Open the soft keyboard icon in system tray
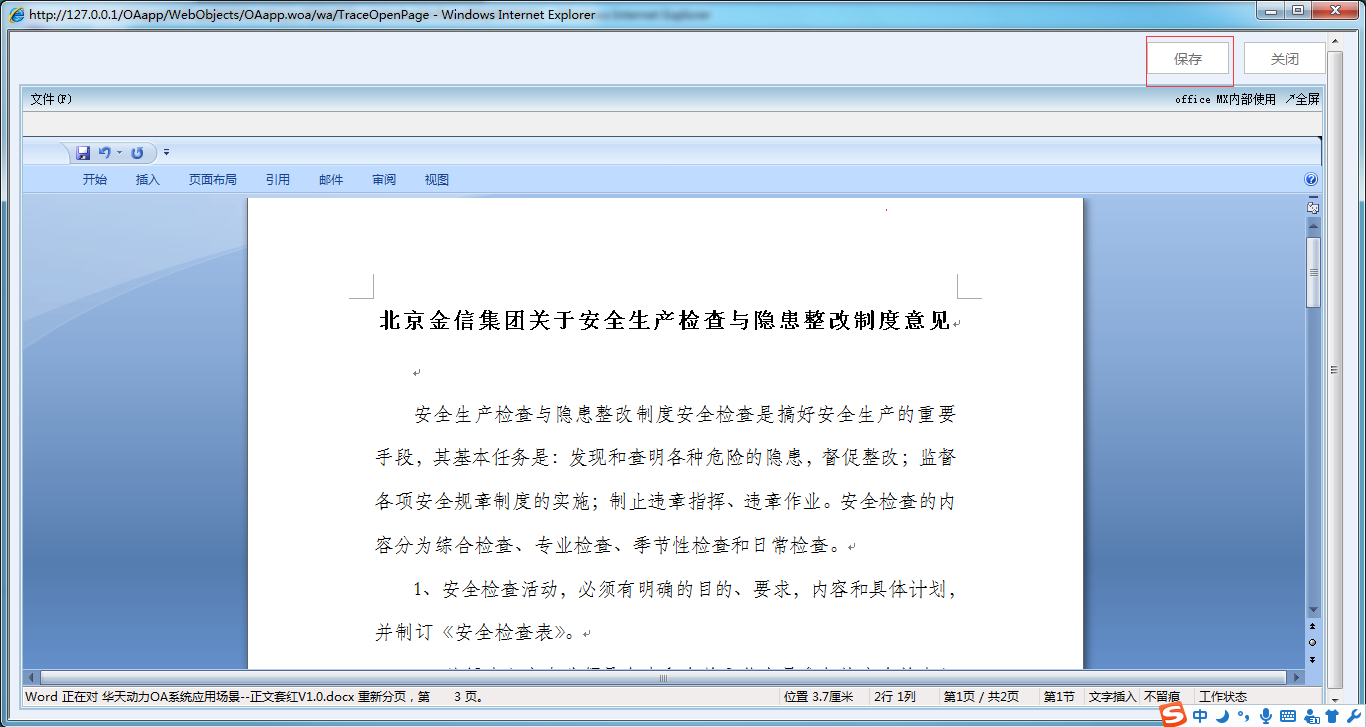The image size is (1366, 727). click(1288, 716)
